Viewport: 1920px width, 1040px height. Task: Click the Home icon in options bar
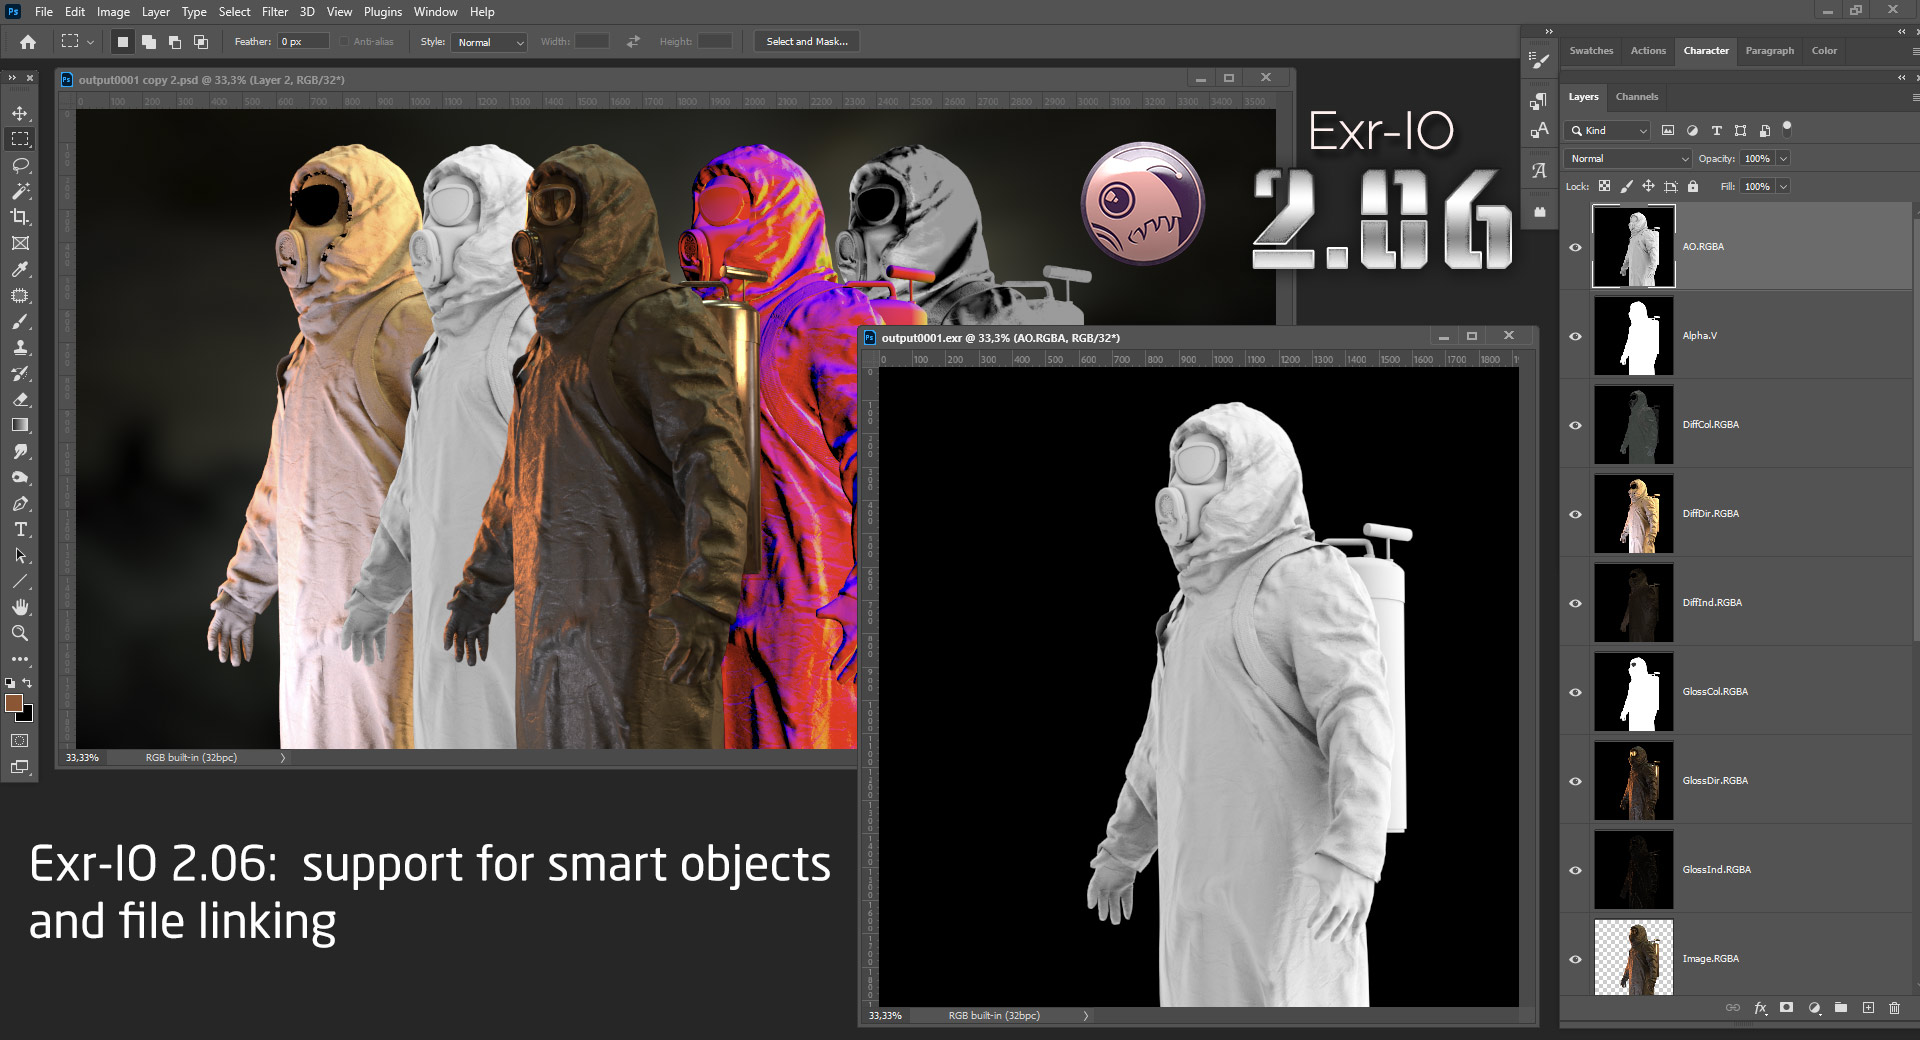pos(28,42)
